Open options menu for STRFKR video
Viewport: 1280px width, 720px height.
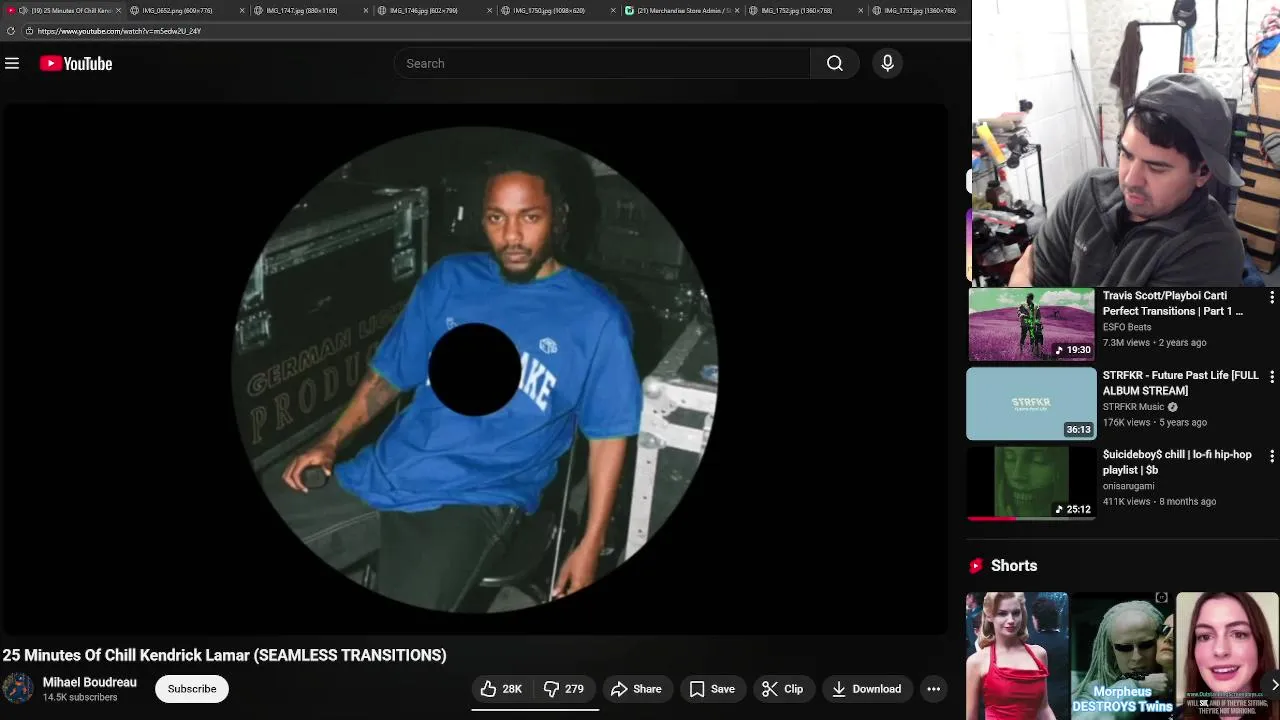1271,377
